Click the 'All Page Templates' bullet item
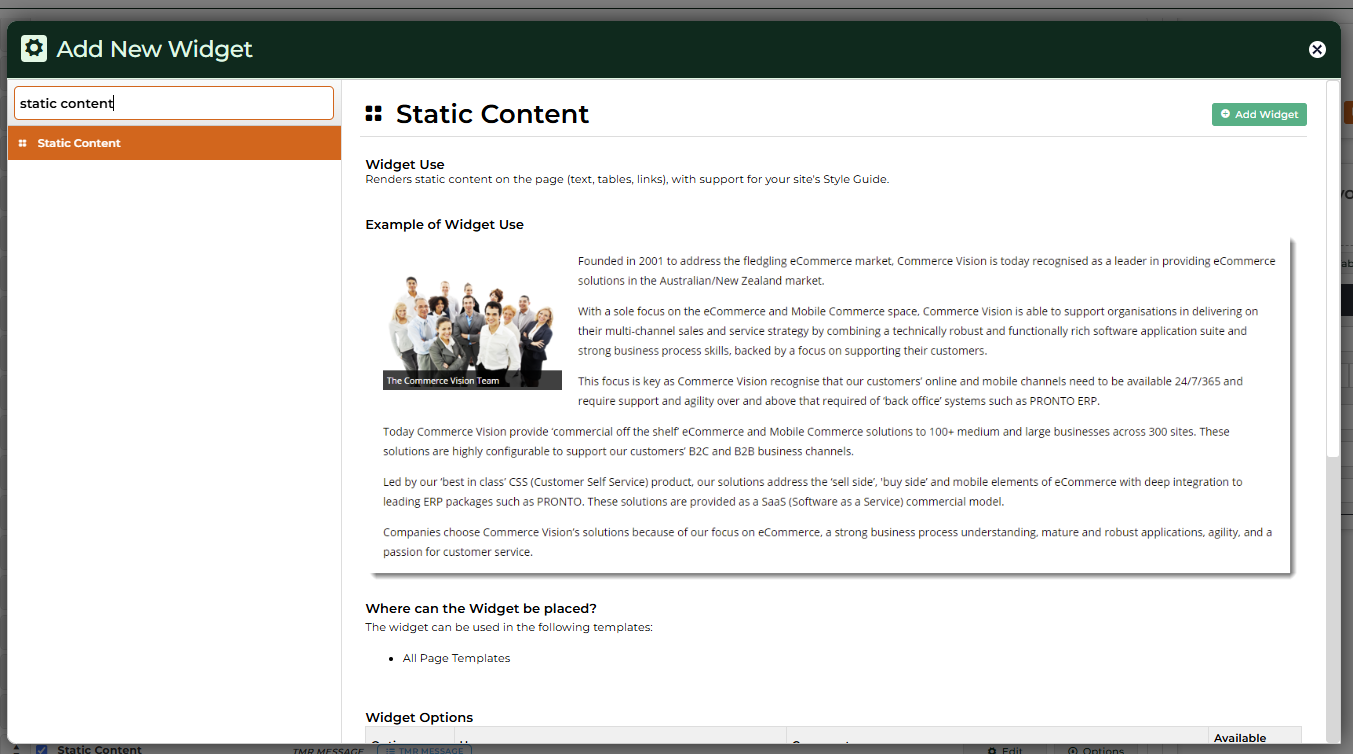This screenshot has height=754, width=1353. (456, 658)
